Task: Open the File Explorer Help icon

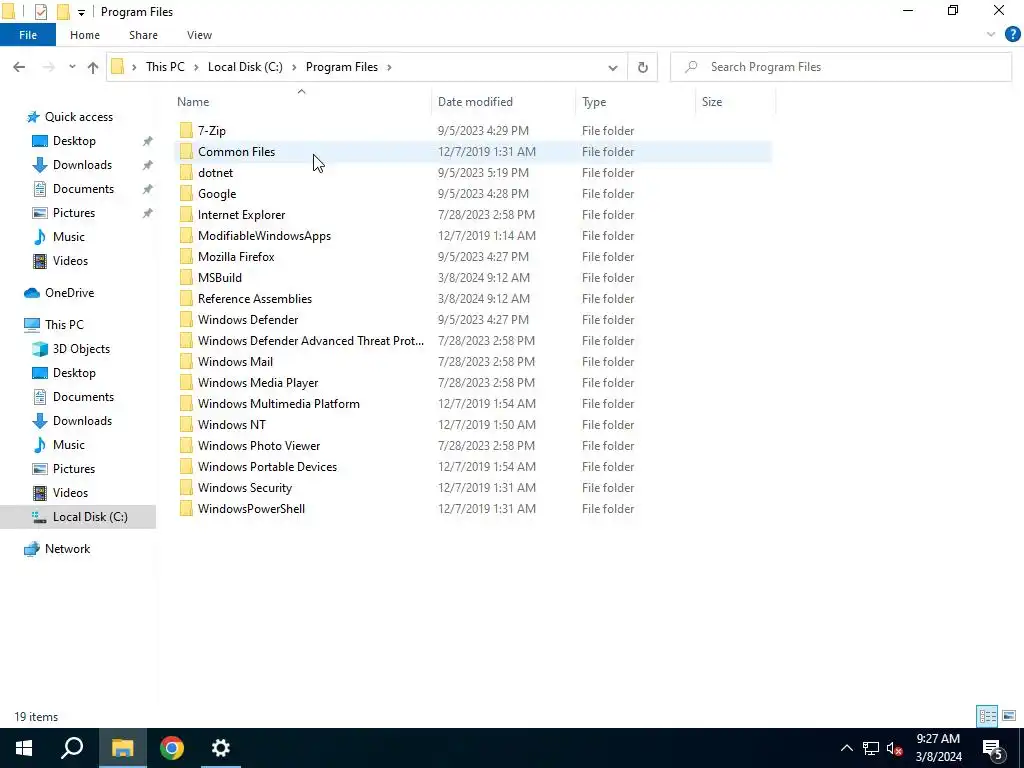Action: 1012,35
